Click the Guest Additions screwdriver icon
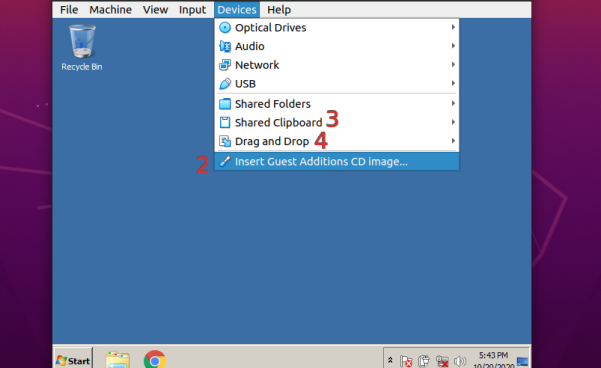Viewport: 601px width, 368px height. (225, 161)
